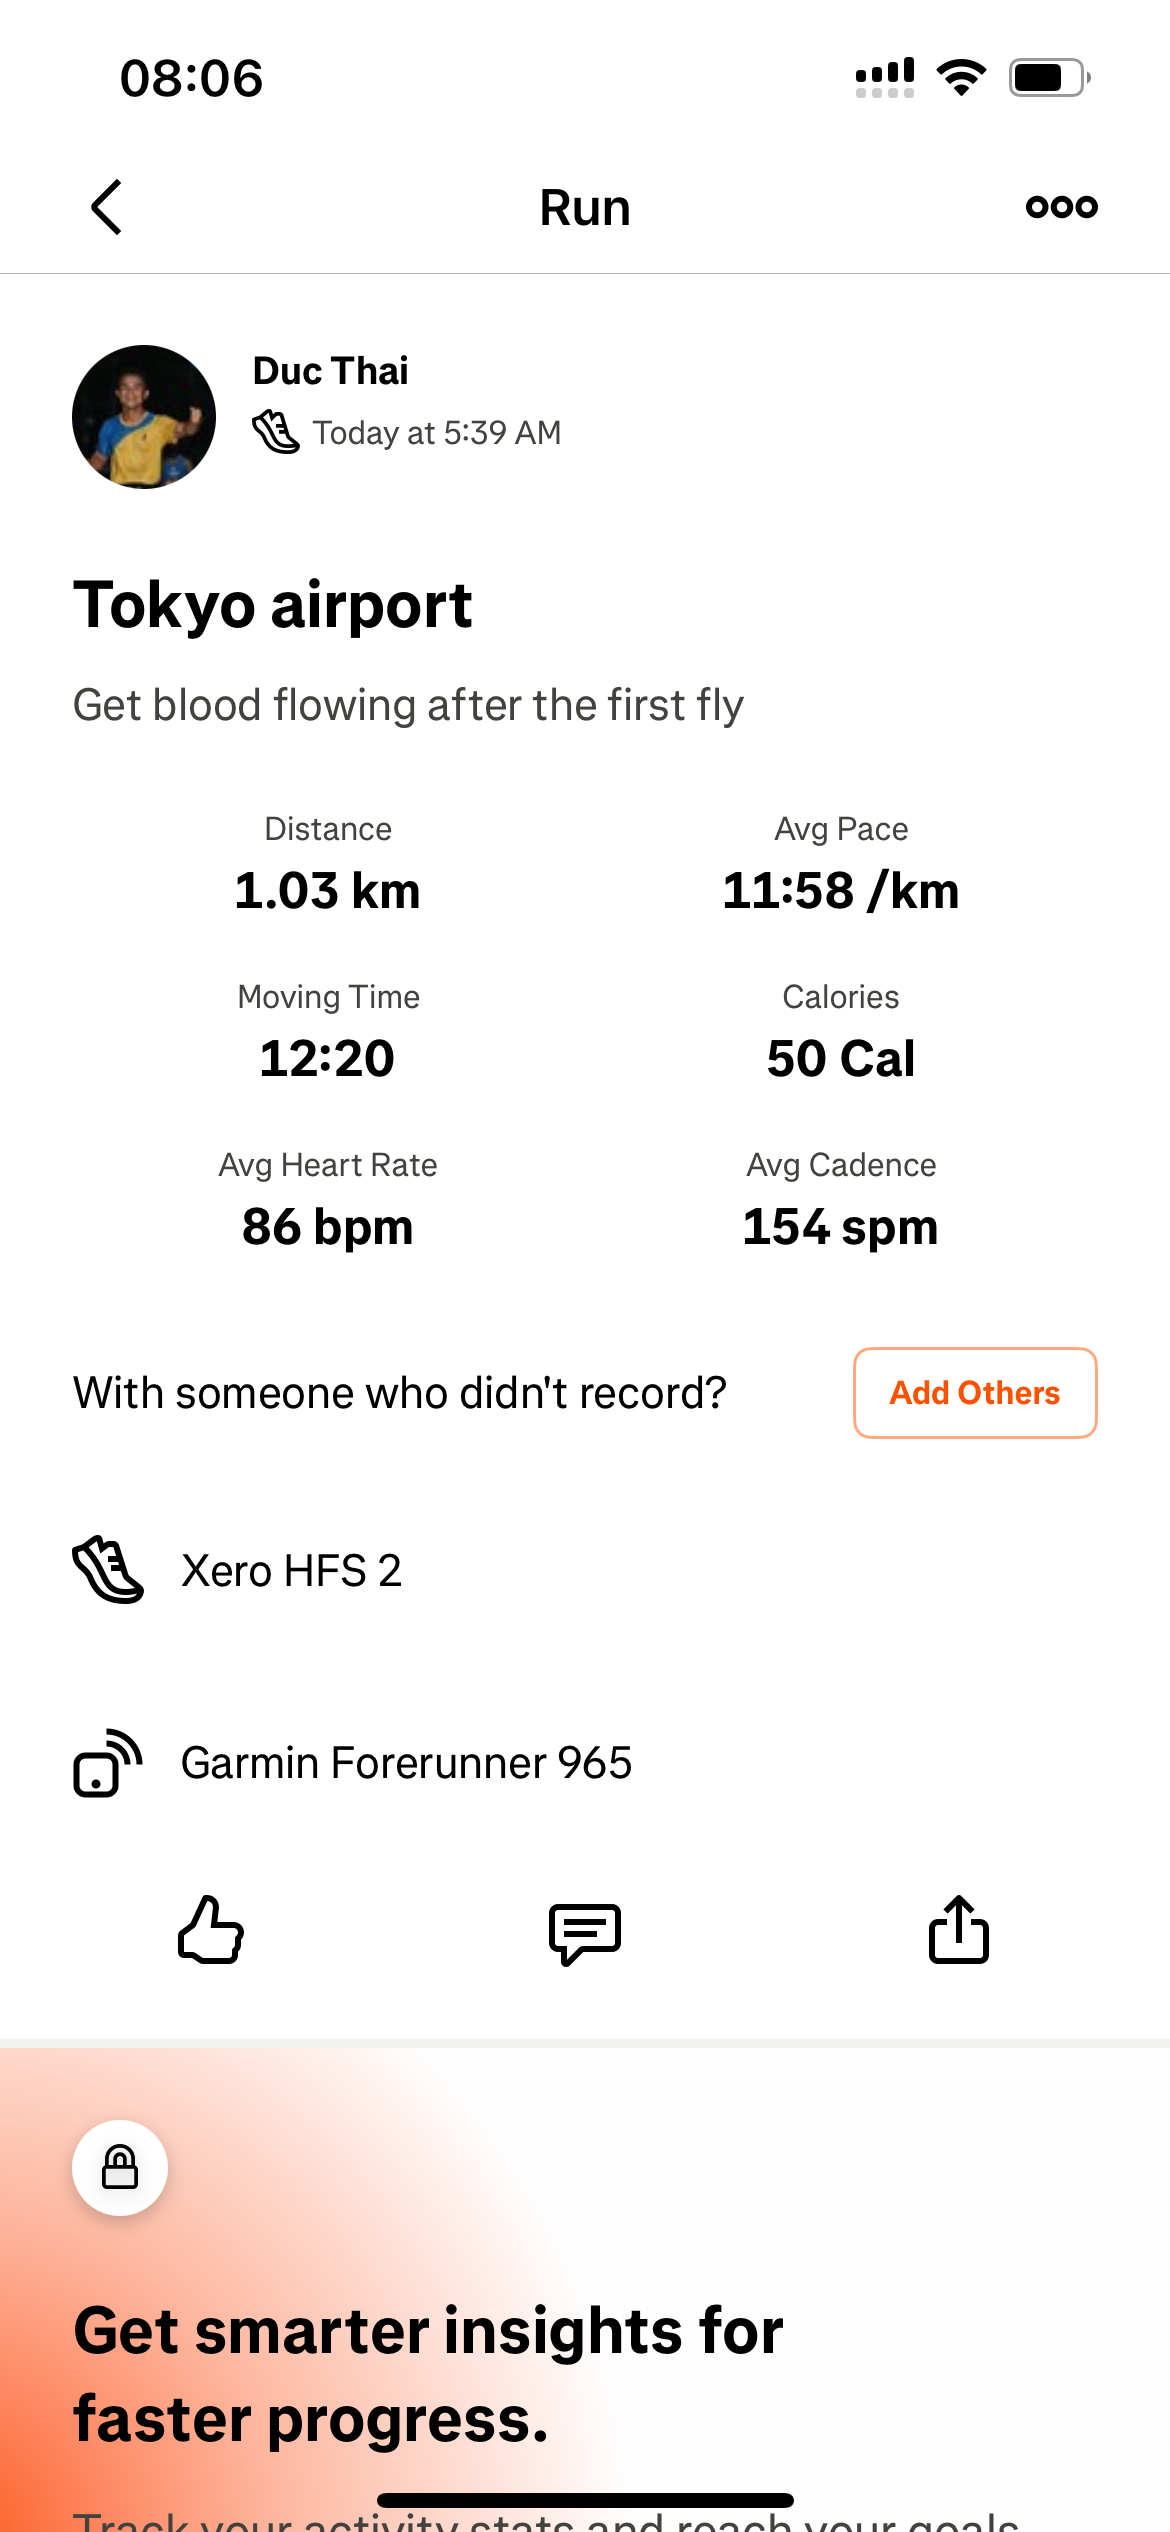Viewport: 1170px width, 2532px height.
Task: Open the three-dot more options menu
Action: coord(1061,207)
